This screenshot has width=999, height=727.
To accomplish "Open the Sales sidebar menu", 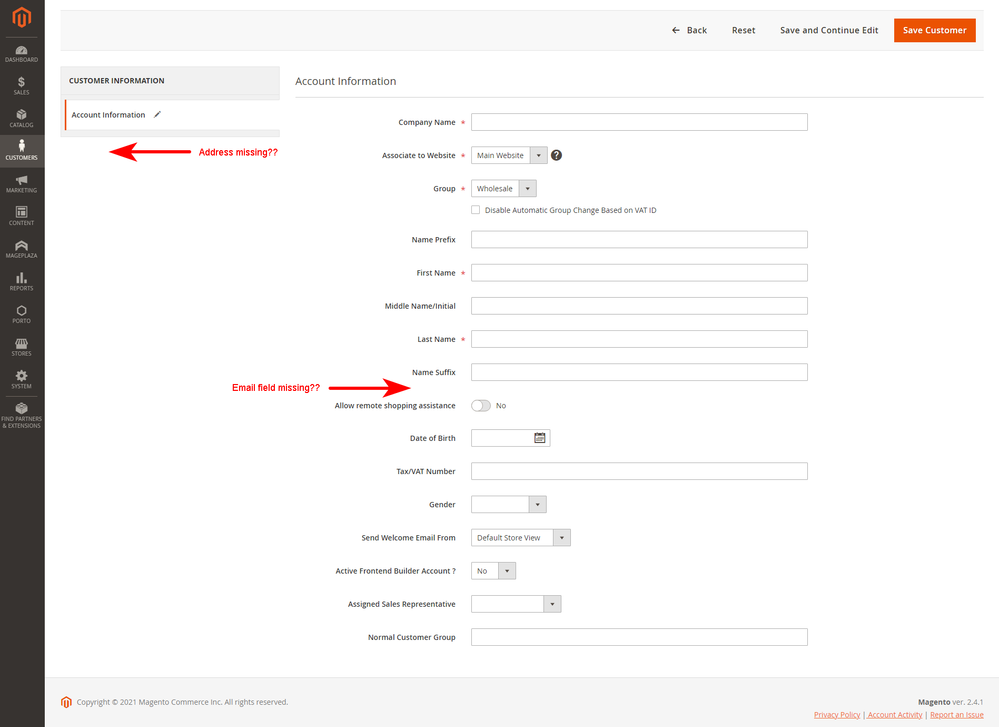I will point(21,85).
